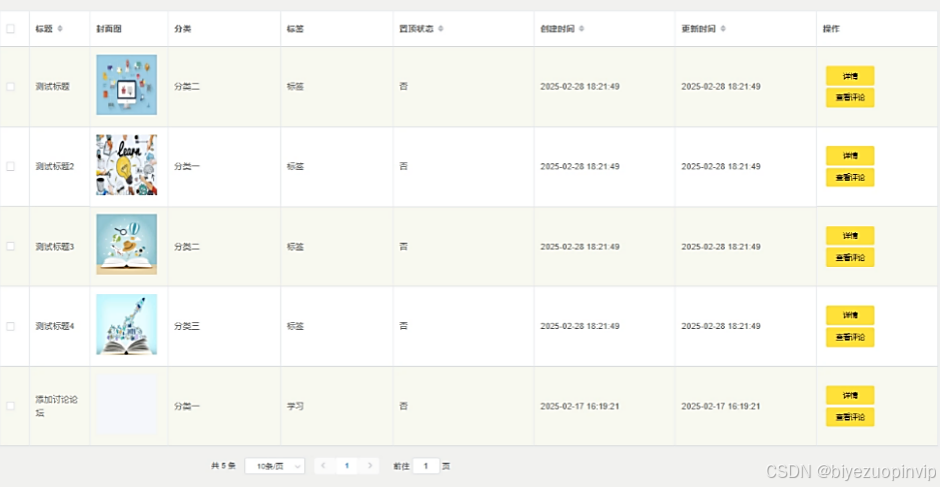Click the 标签 column header

(295, 29)
